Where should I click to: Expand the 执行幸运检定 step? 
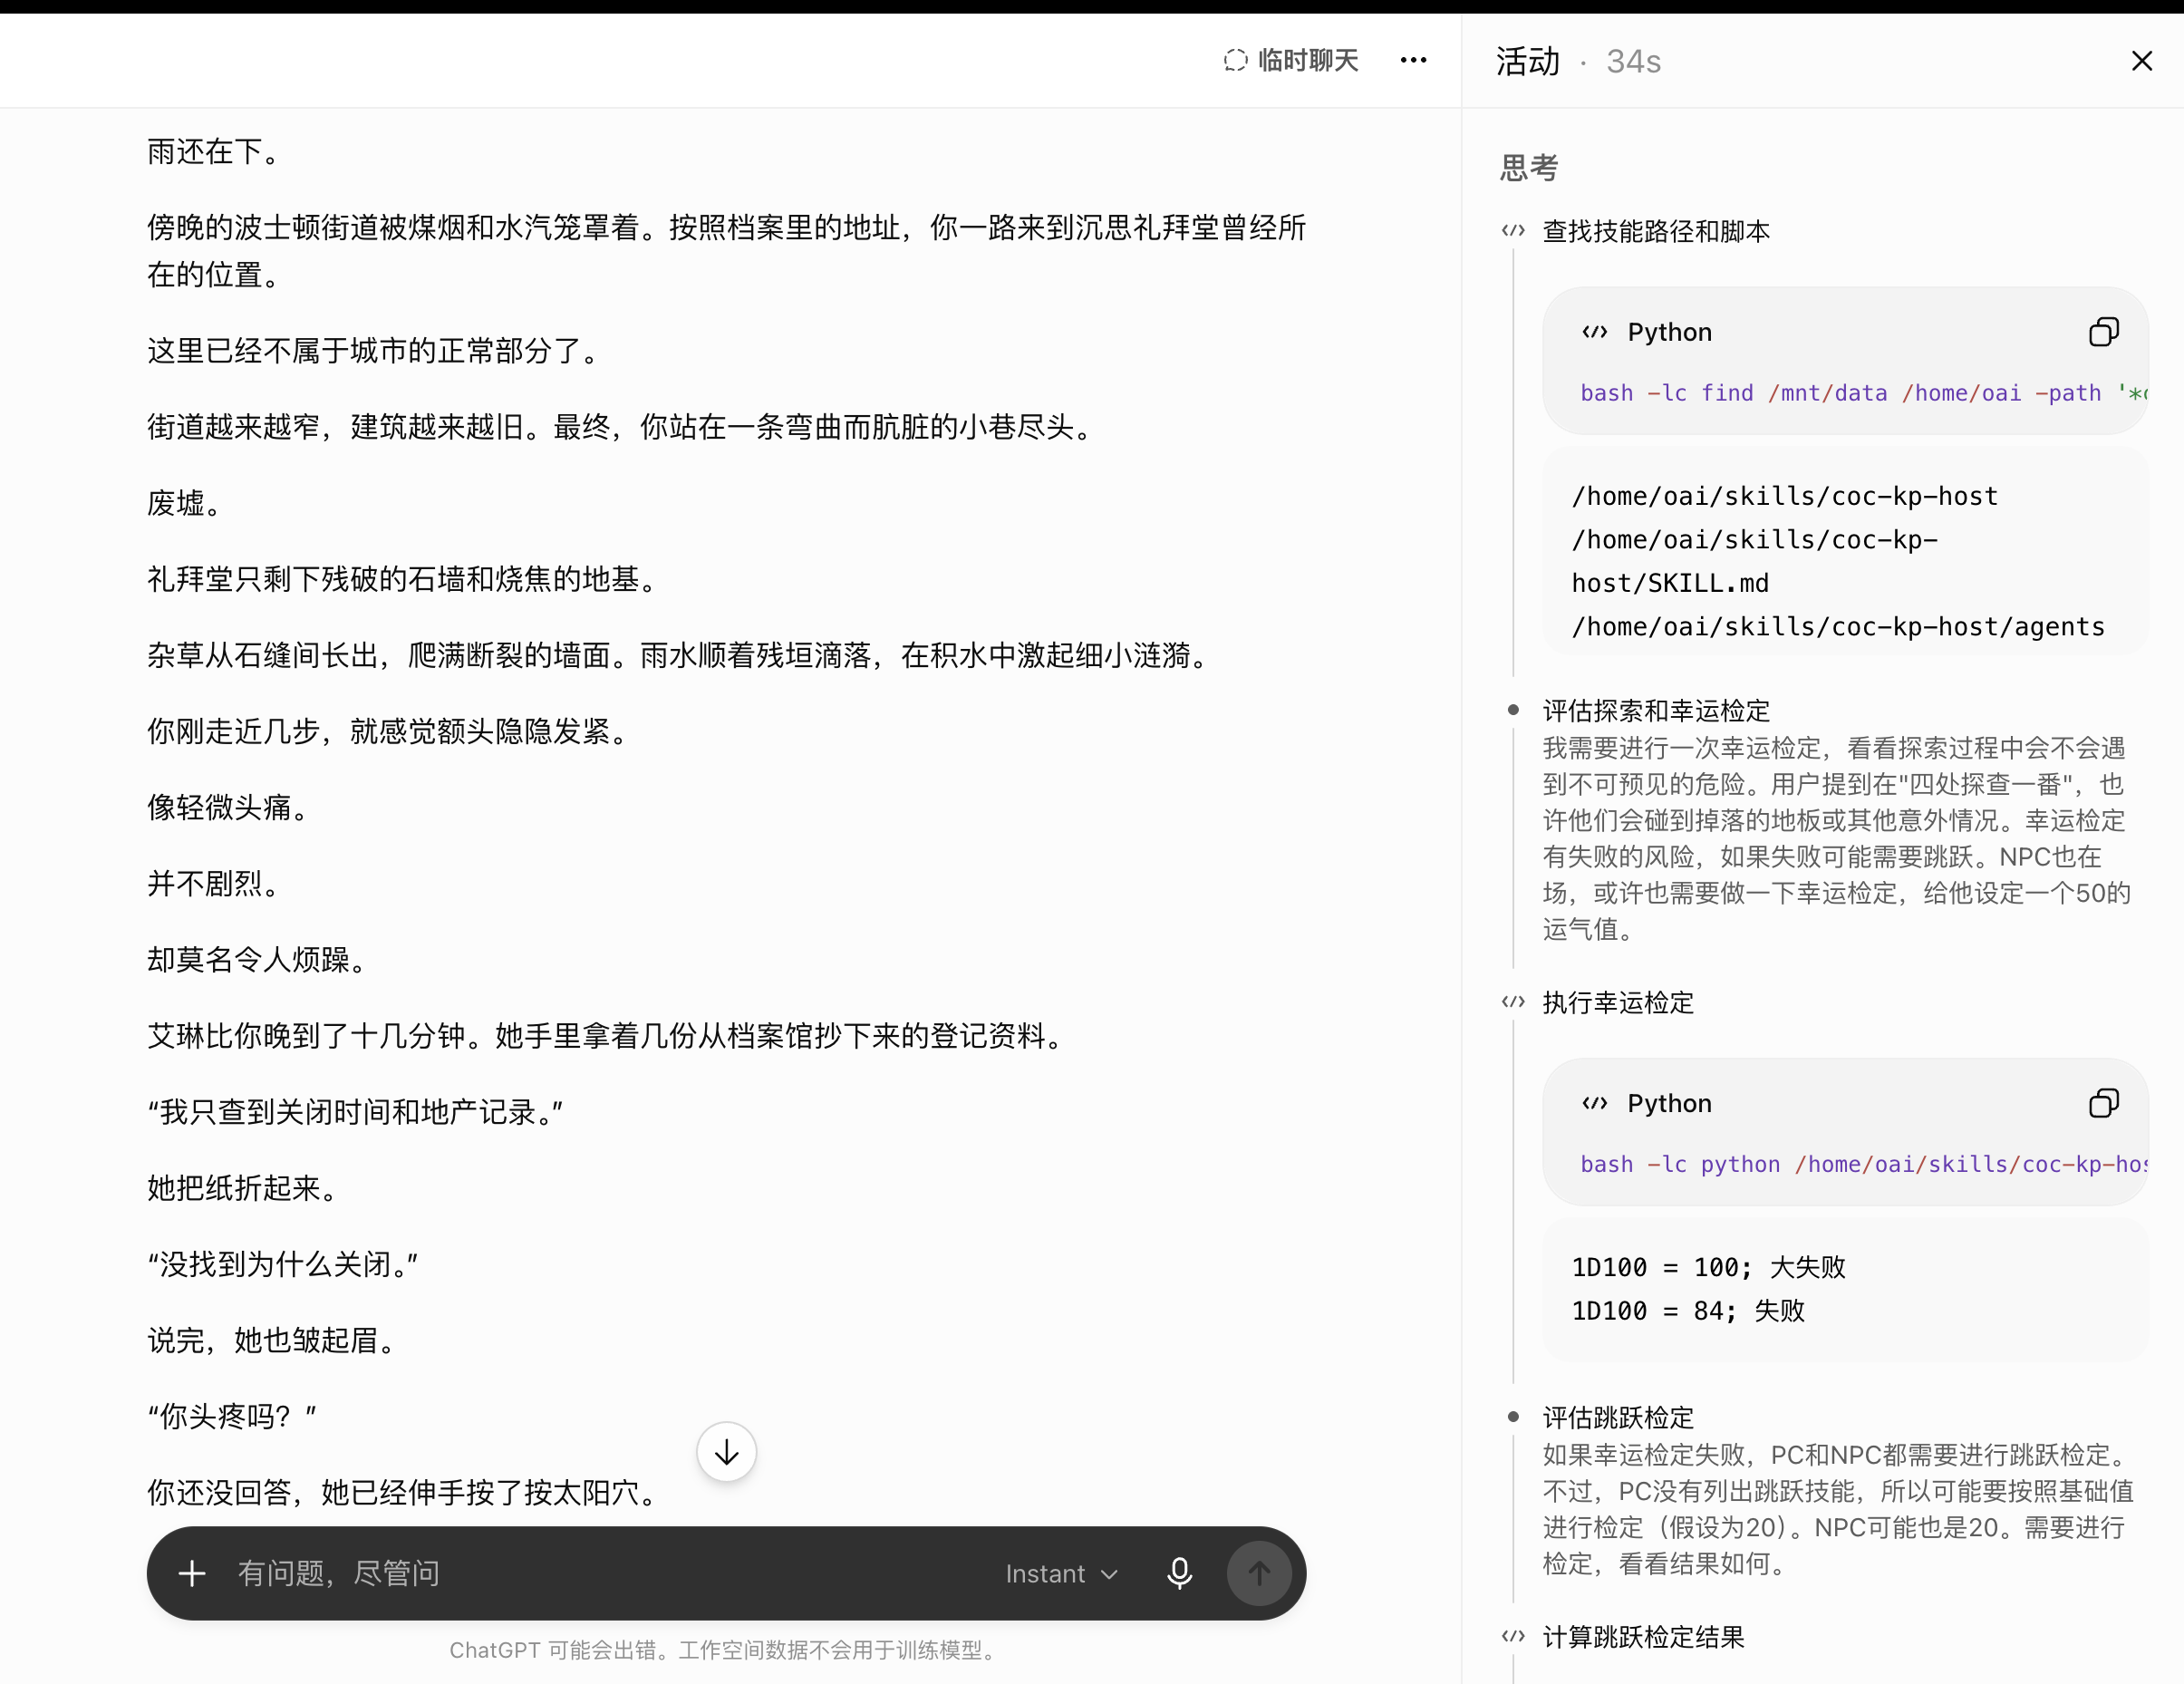1618,1002
